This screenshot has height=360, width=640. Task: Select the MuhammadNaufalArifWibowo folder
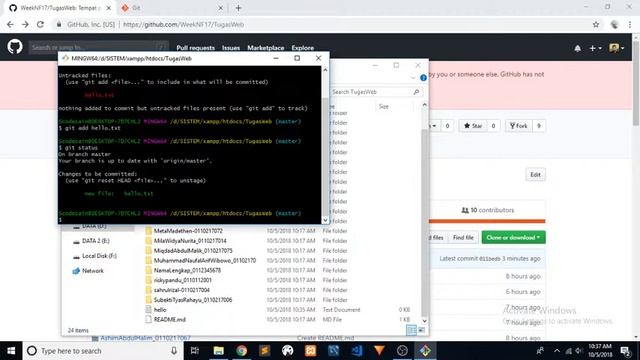[x=205, y=260]
